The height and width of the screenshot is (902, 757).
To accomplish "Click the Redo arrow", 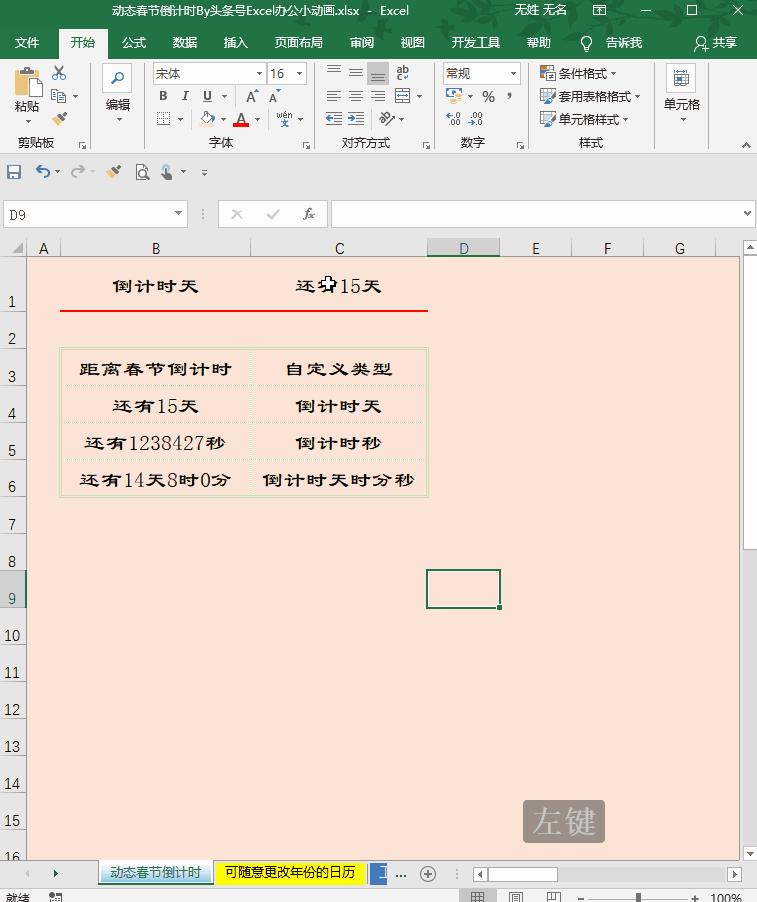I will [78, 171].
